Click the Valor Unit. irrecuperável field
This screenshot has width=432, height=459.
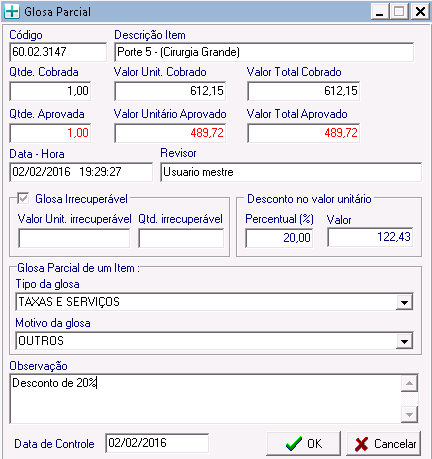[x=74, y=238]
